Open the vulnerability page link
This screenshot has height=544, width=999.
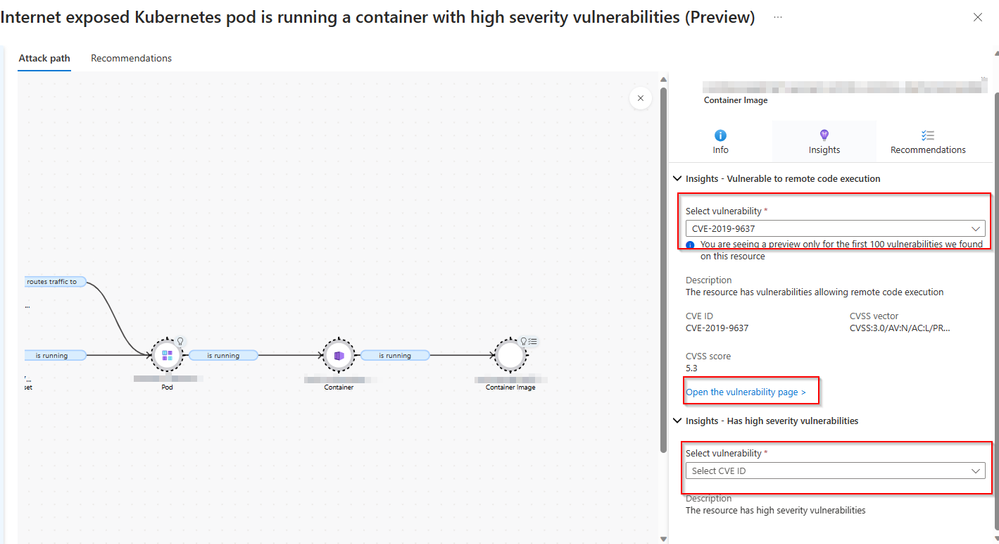(x=745, y=392)
